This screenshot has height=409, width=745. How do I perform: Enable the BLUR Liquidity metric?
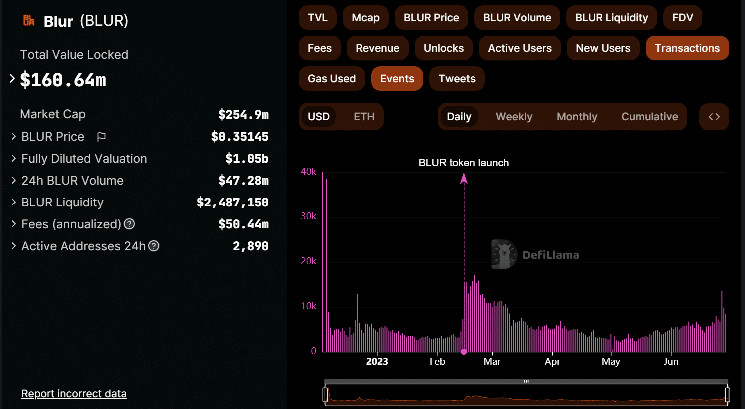point(611,18)
